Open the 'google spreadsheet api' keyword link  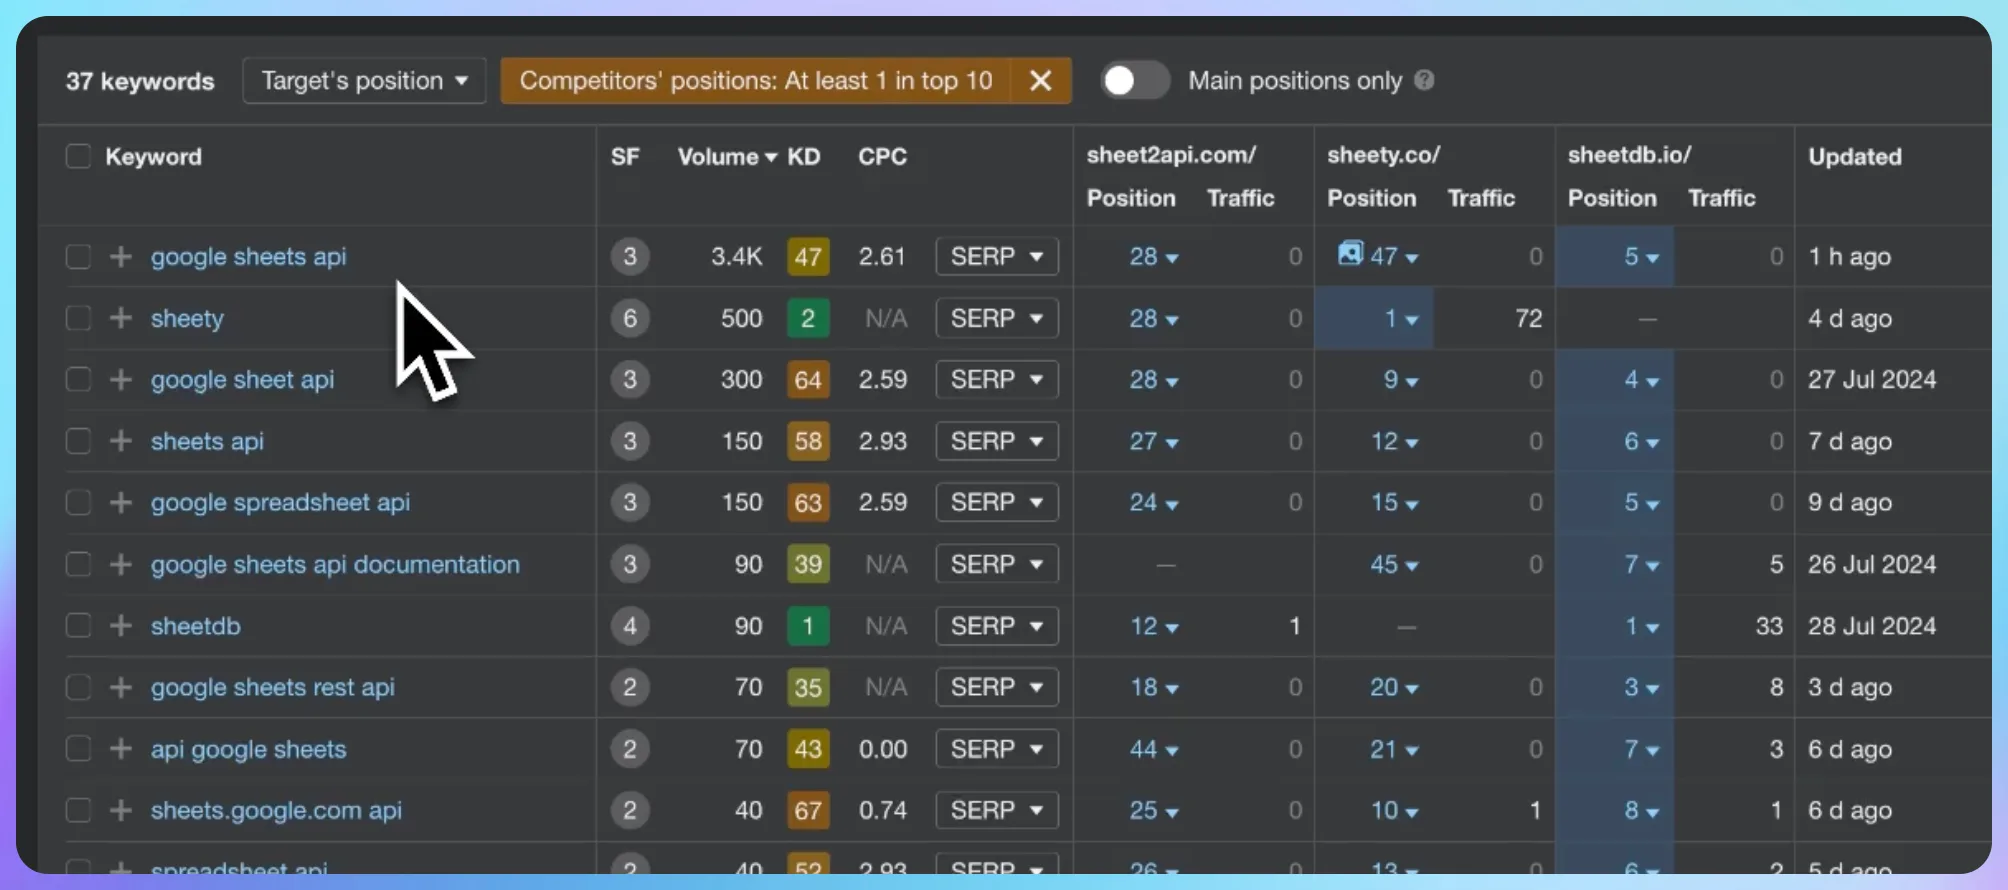point(280,502)
